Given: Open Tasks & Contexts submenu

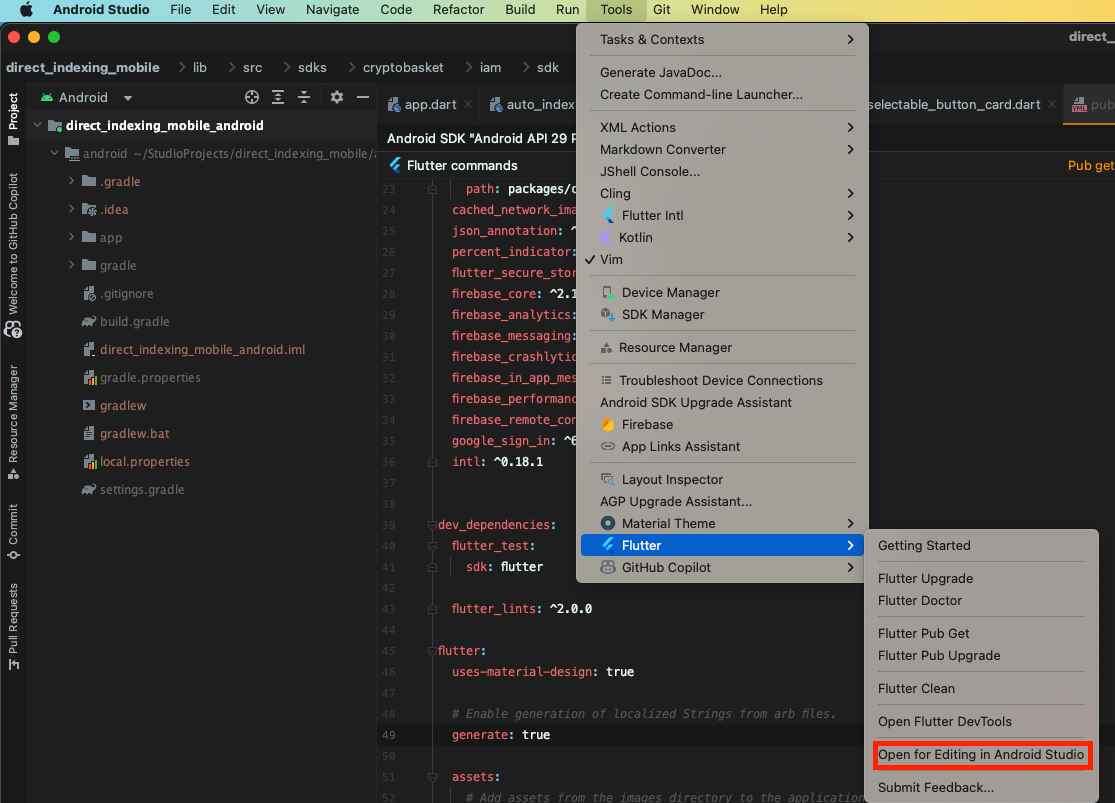Looking at the screenshot, I should (722, 40).
